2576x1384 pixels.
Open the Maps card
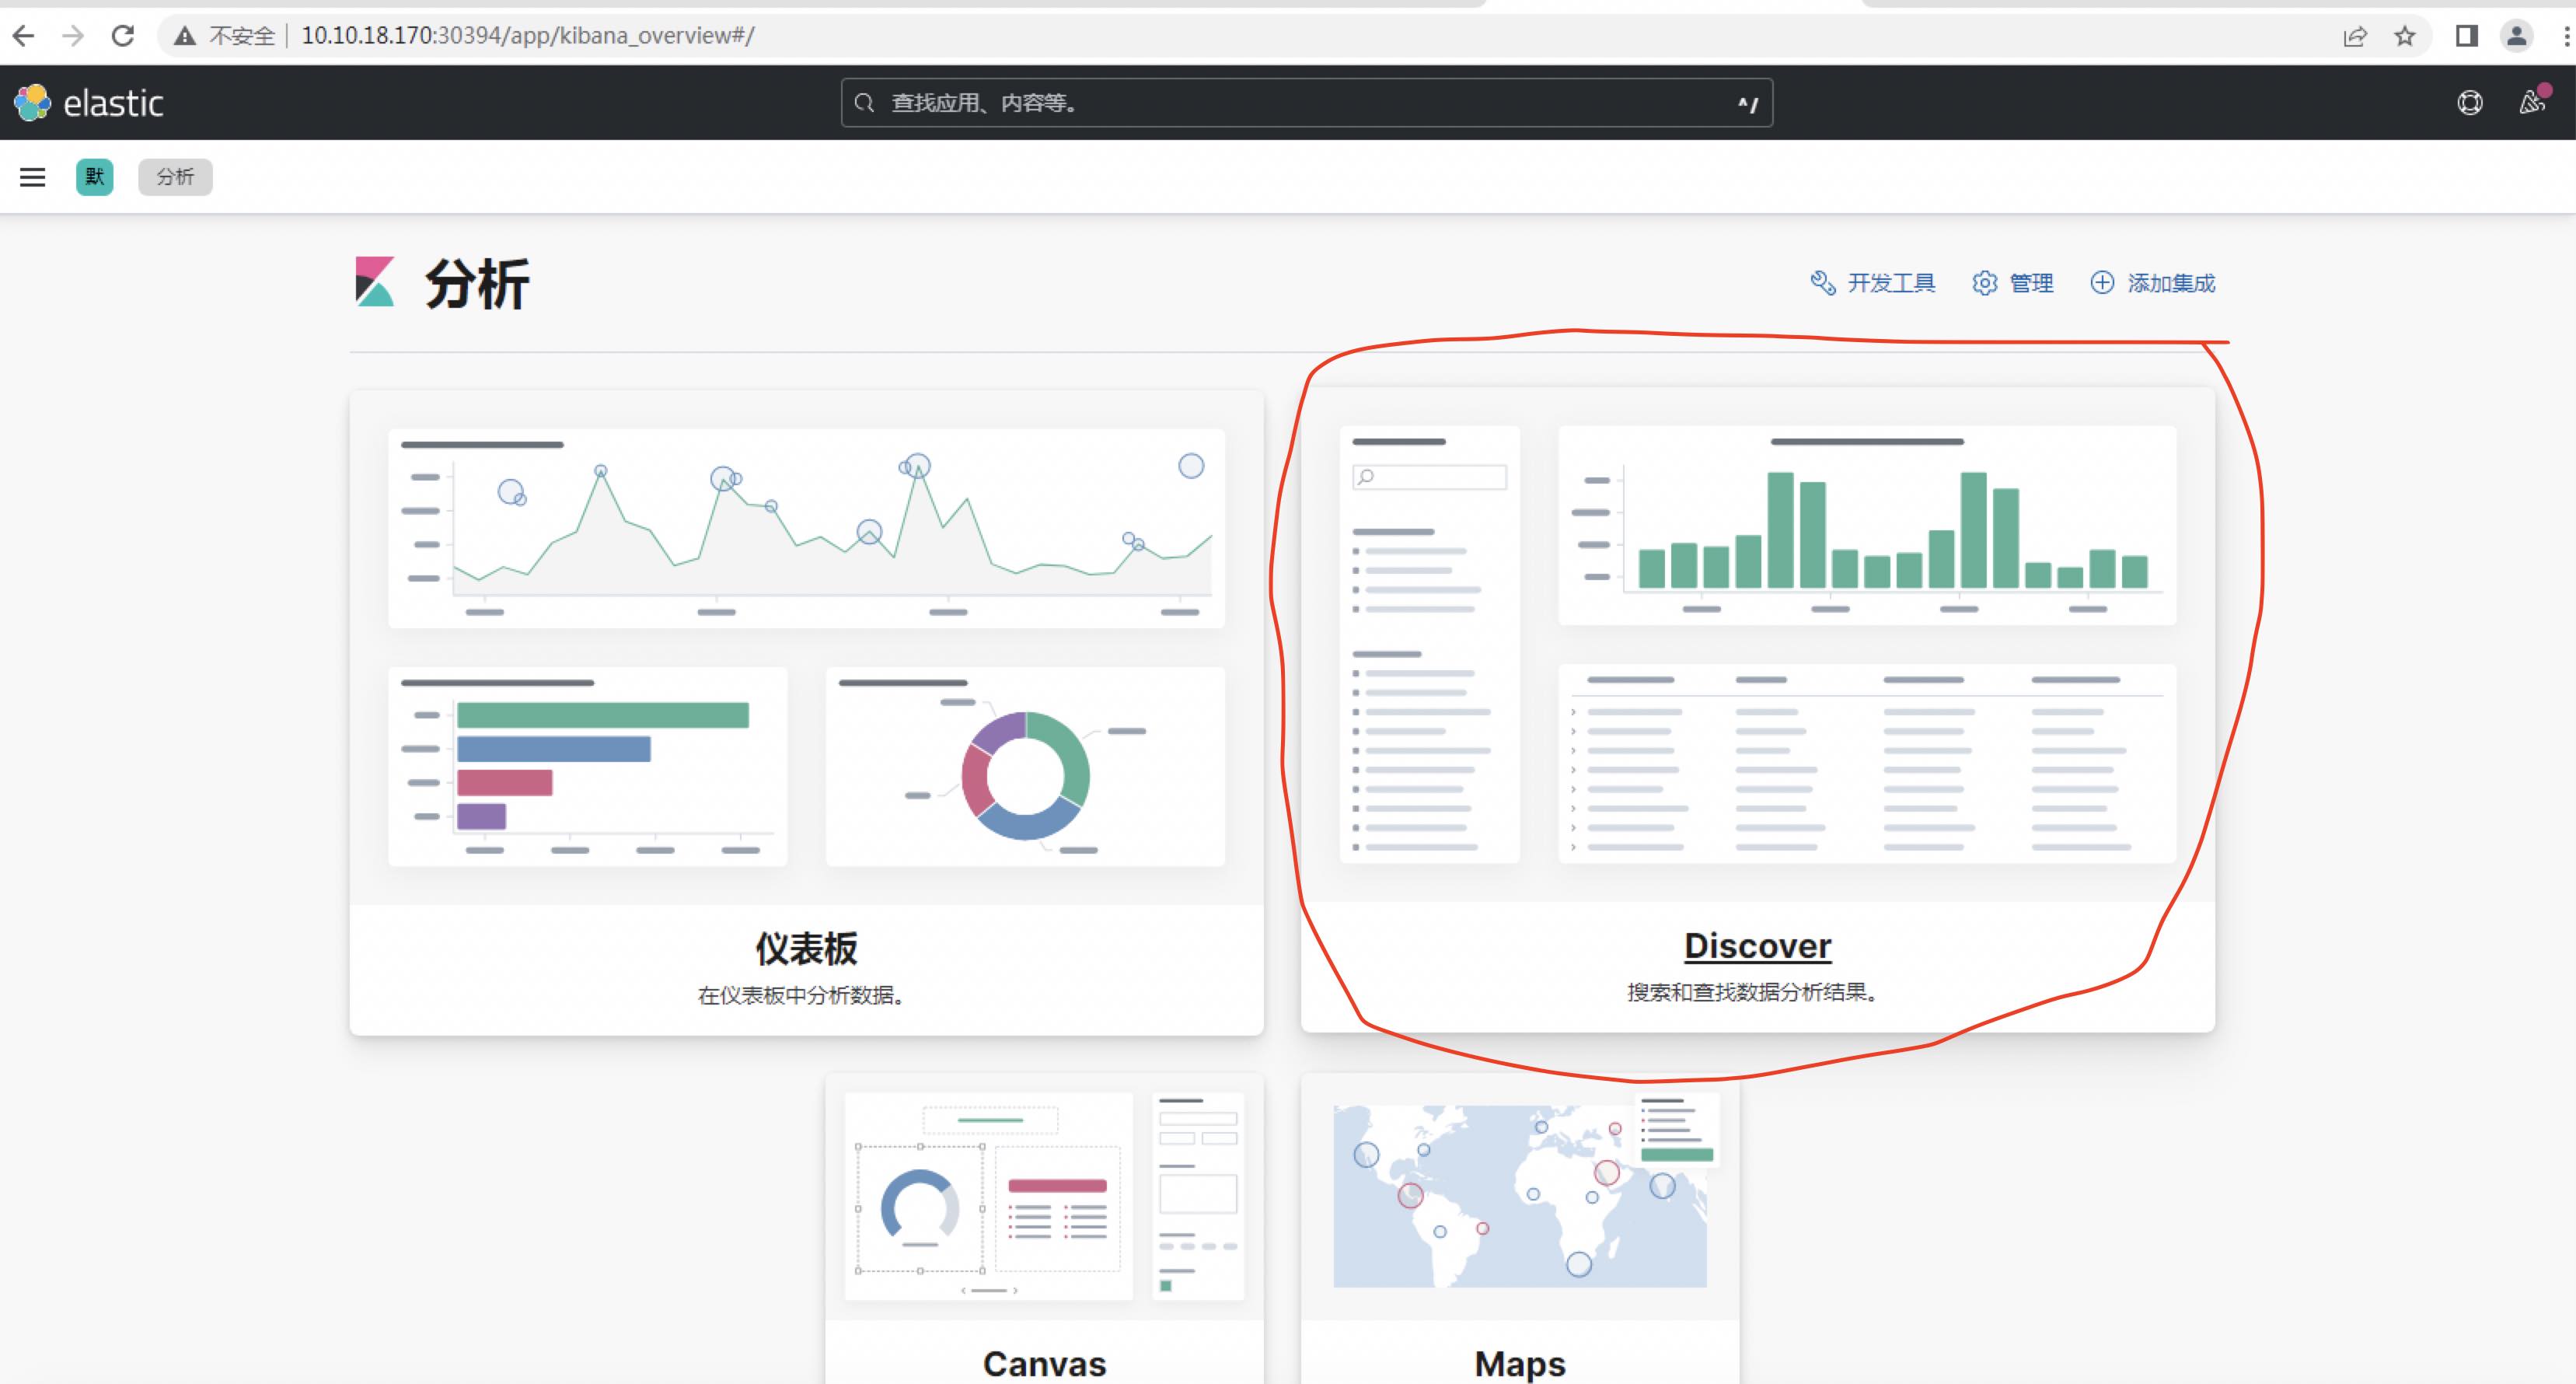point(1519,1362)
